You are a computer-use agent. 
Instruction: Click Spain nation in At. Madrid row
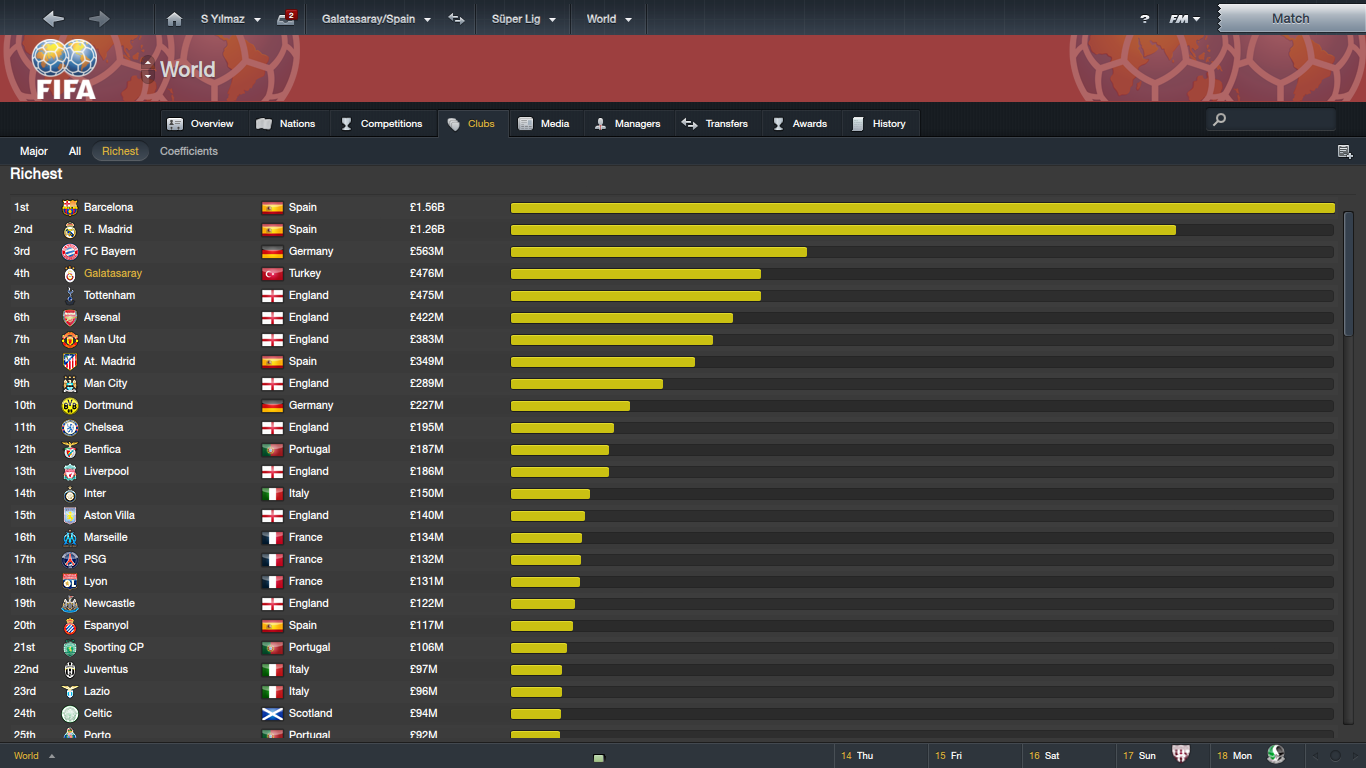point(303,362)
